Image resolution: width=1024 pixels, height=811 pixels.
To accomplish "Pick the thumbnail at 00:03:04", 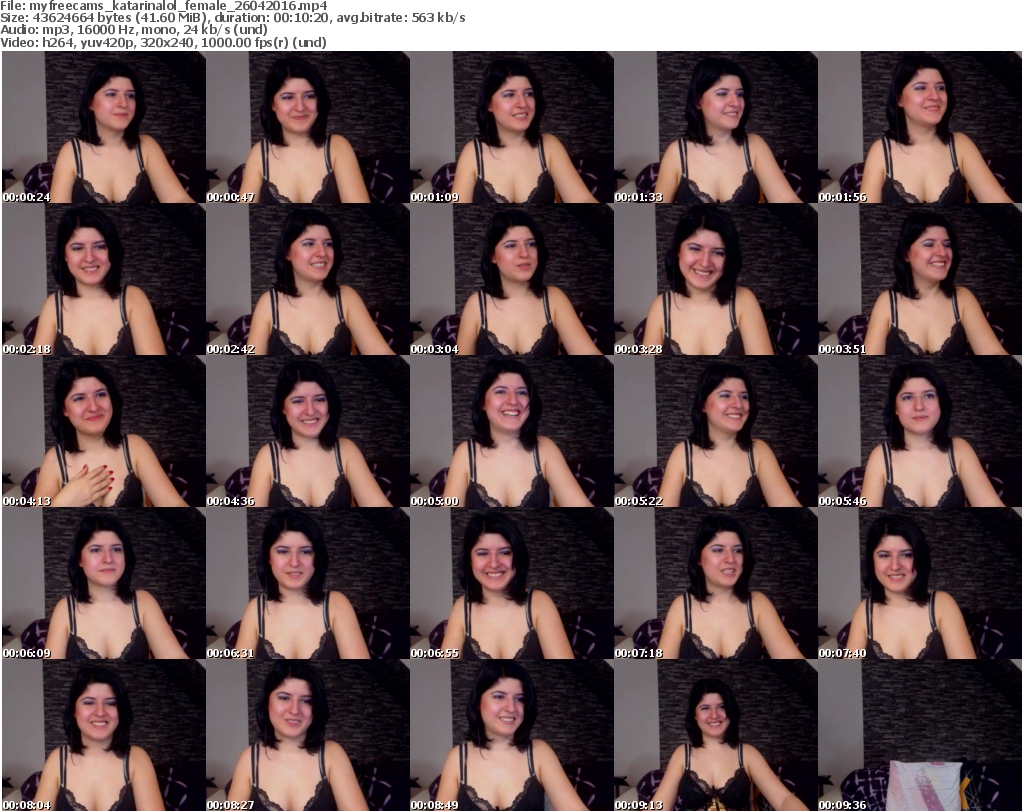I will click(x=512, y=279).
